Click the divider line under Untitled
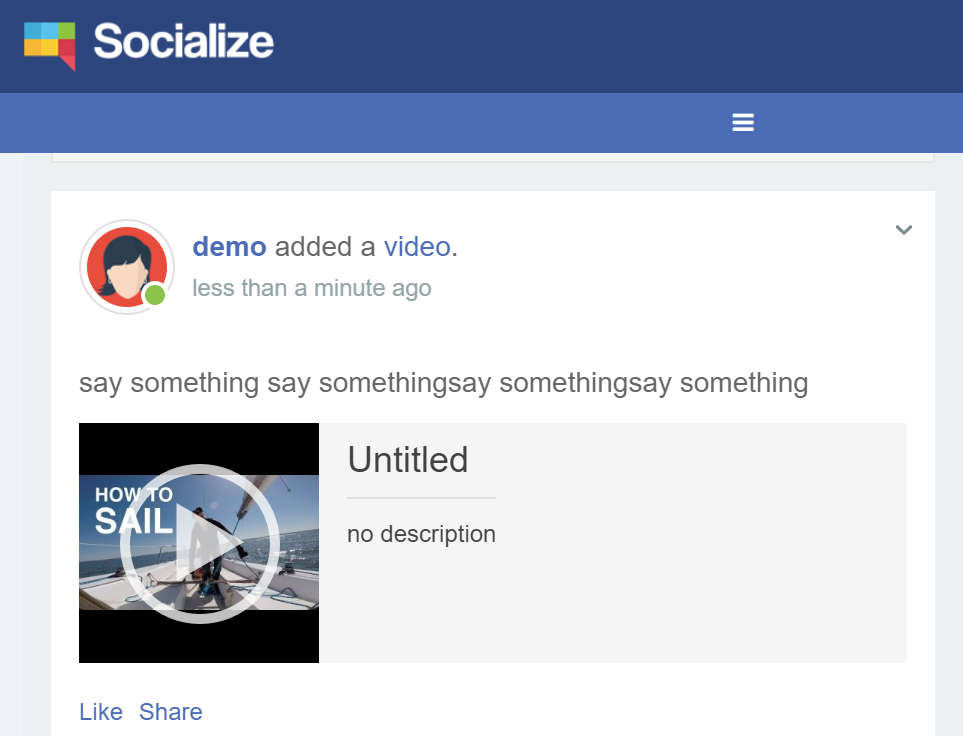The height and width of the screenshot is (736, 963). 421,497
